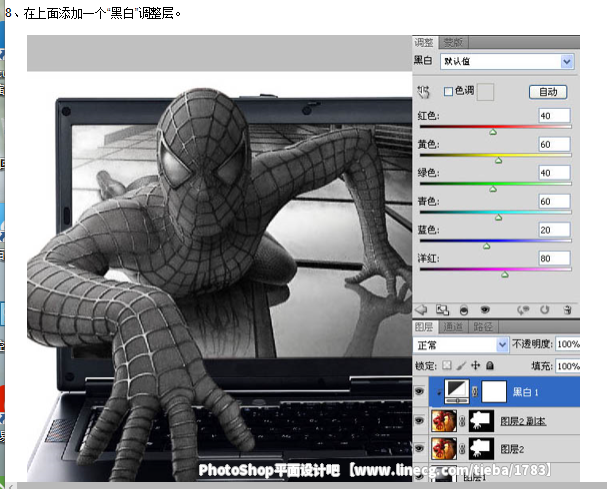Select the 黑白 1 layer name
The width and height of the screenshot is (607, 489).
click(x=525, y=392)
